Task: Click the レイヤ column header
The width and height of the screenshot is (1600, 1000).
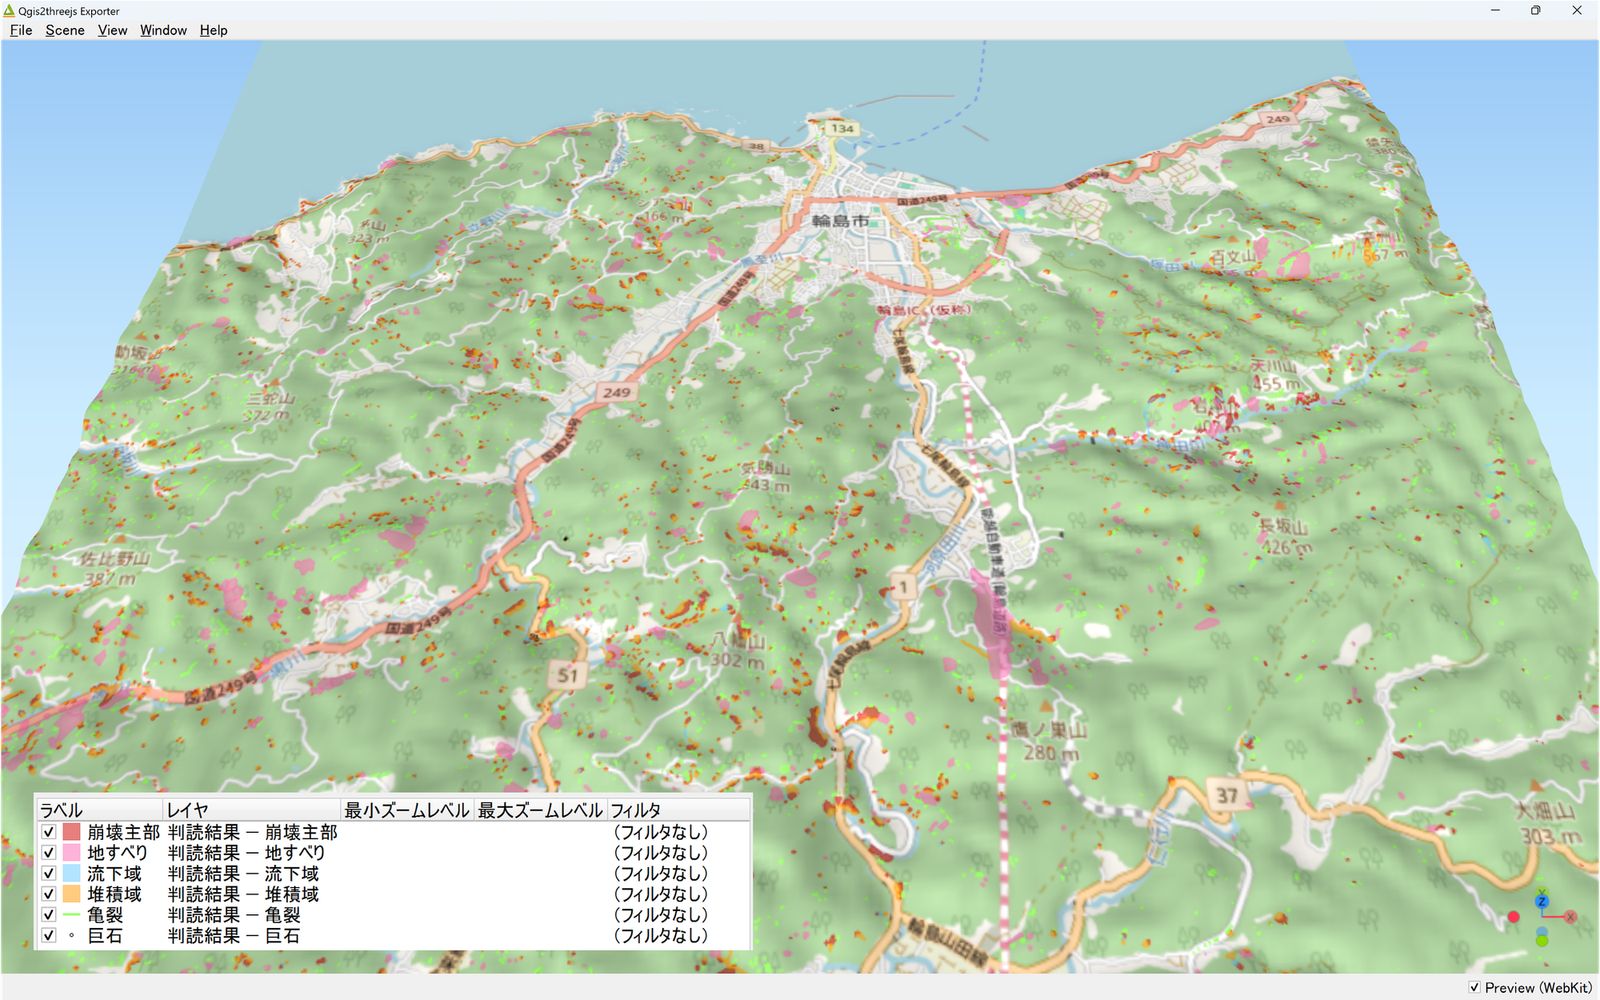Action: [252, 810]
